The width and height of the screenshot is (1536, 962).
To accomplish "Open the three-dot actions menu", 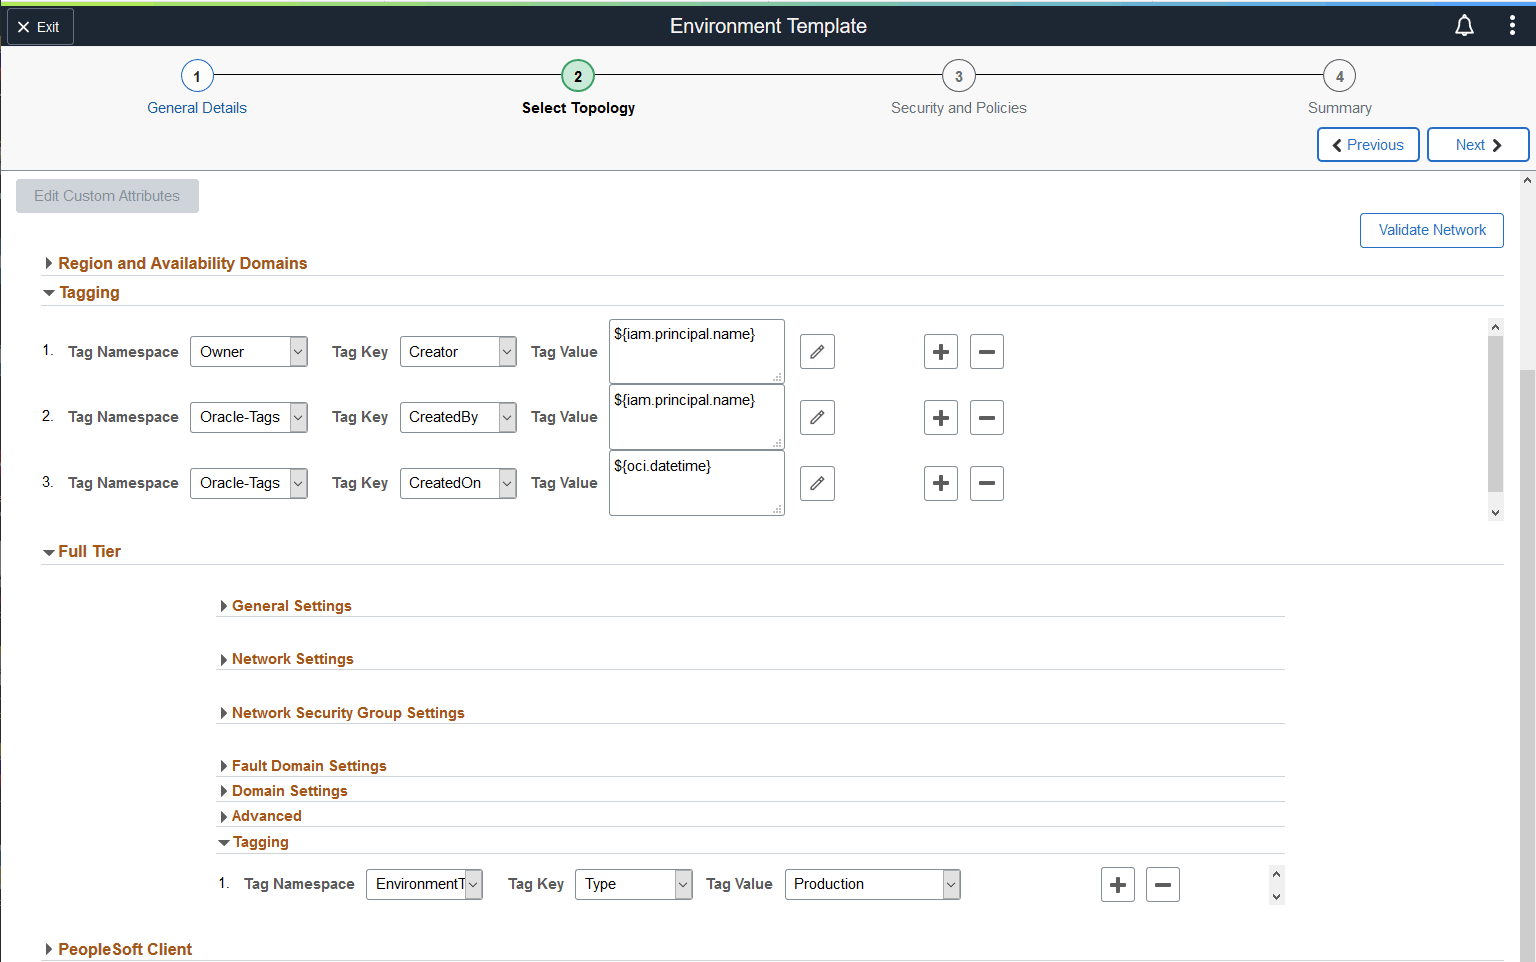I will click(1511, 26).
